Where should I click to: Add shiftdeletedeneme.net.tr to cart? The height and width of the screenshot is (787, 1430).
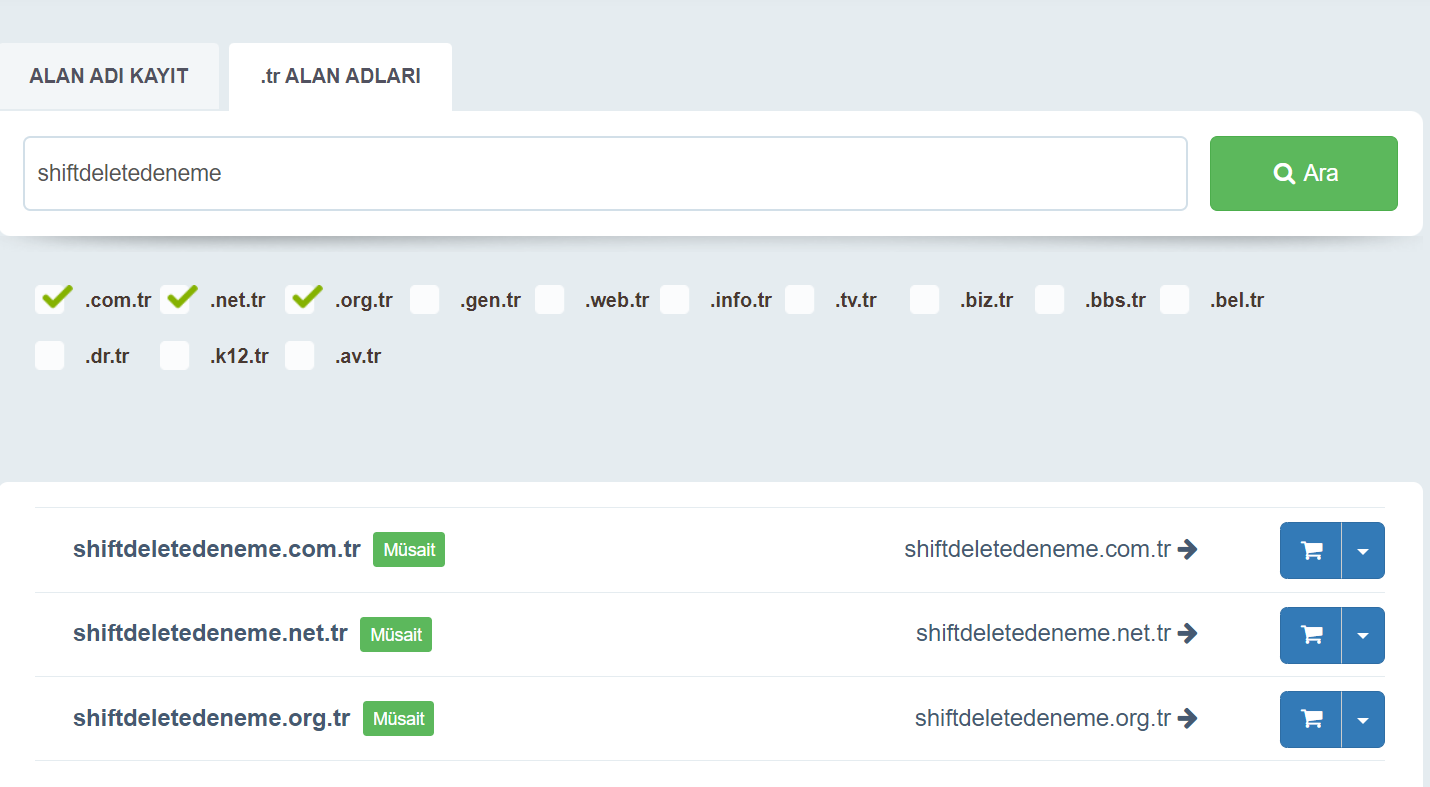tap(1310, 635)
